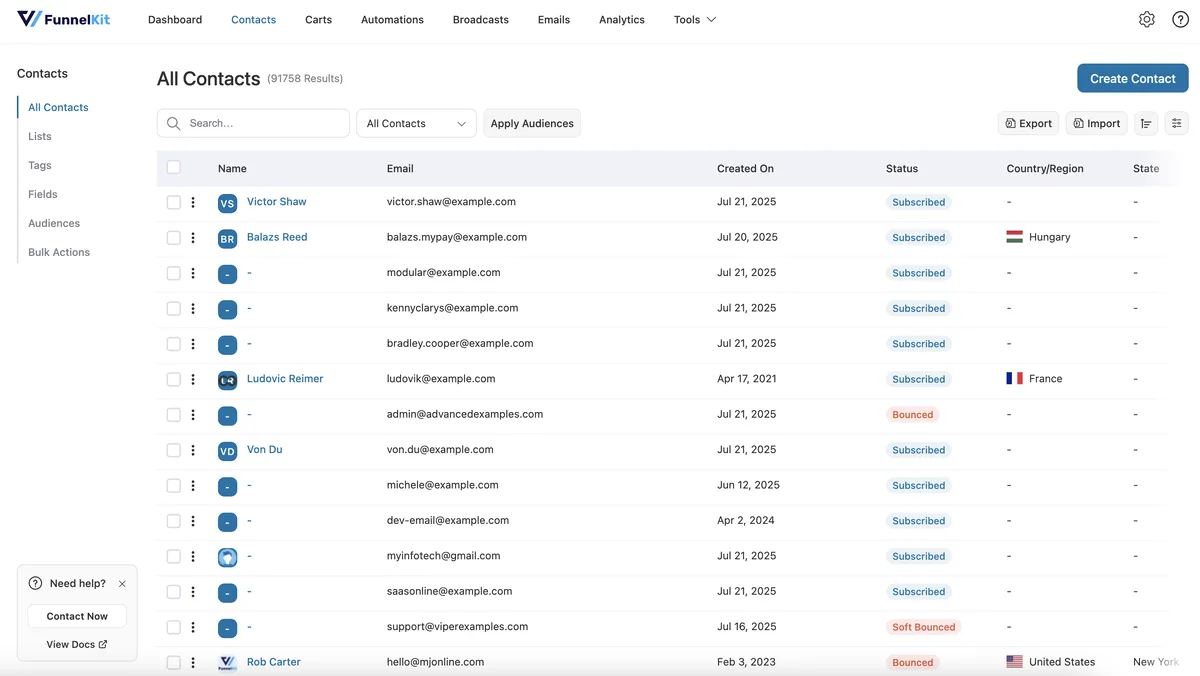
Task: Click the Bounced badge for admin@advancedexamples.com
Action: tap(912, 415)
